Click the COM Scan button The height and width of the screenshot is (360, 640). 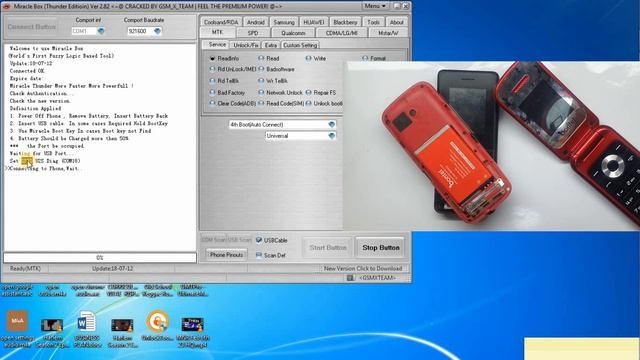click(x=213, y=240)
